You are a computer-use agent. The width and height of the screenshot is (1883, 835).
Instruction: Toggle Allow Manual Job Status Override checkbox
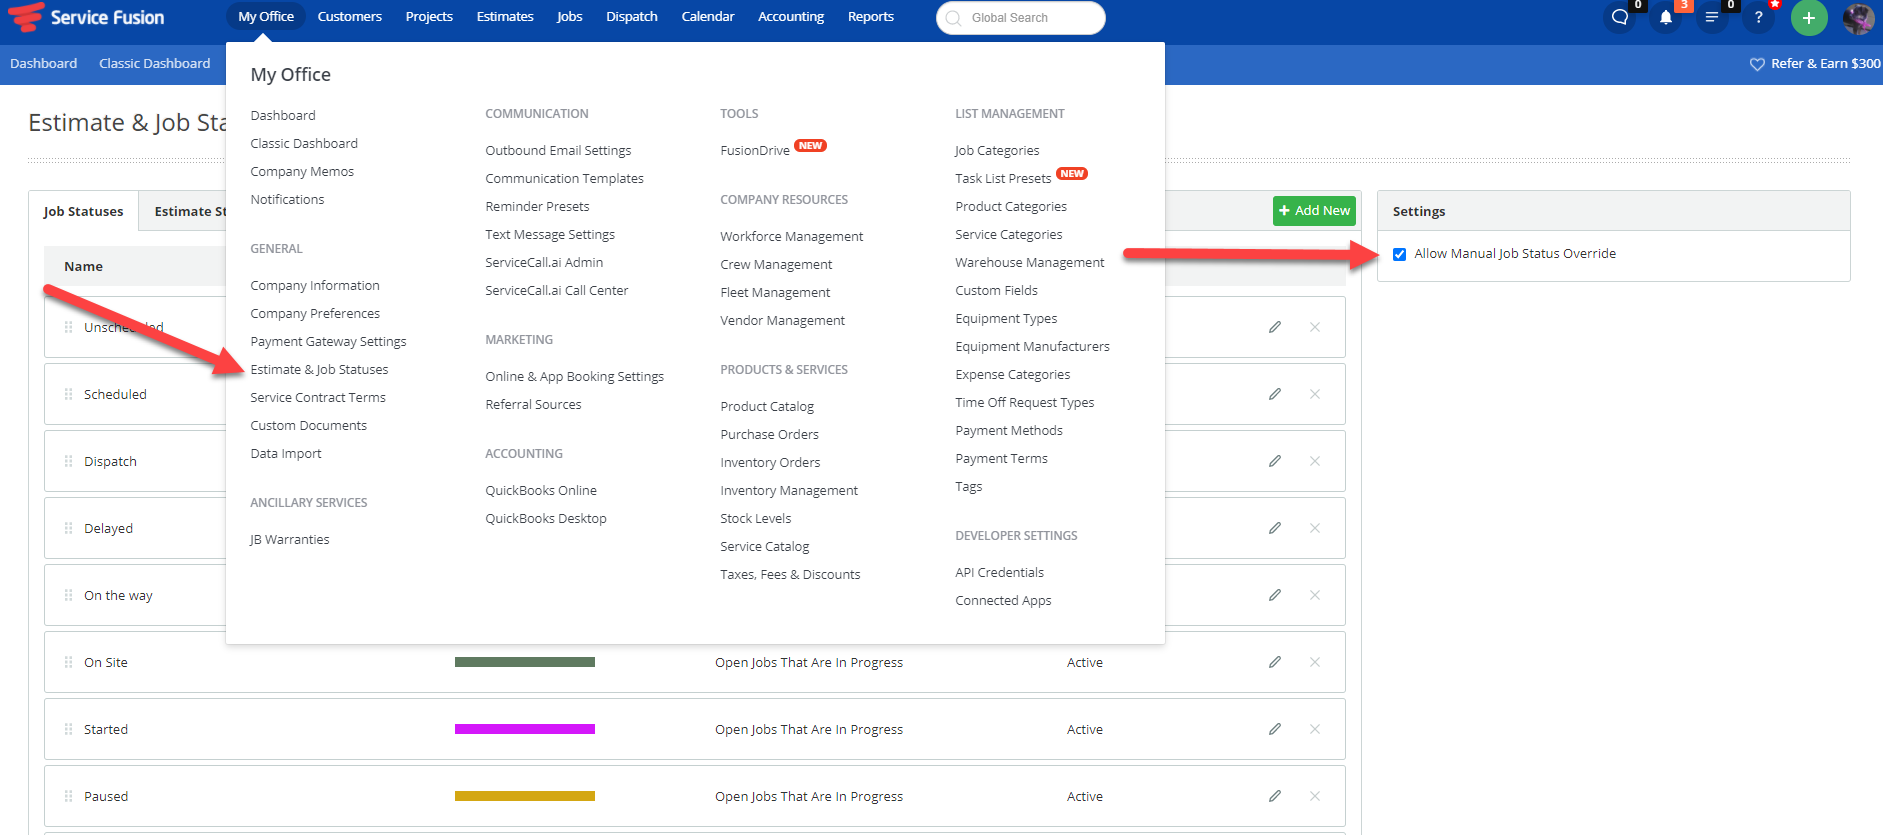coord(1399,254)
